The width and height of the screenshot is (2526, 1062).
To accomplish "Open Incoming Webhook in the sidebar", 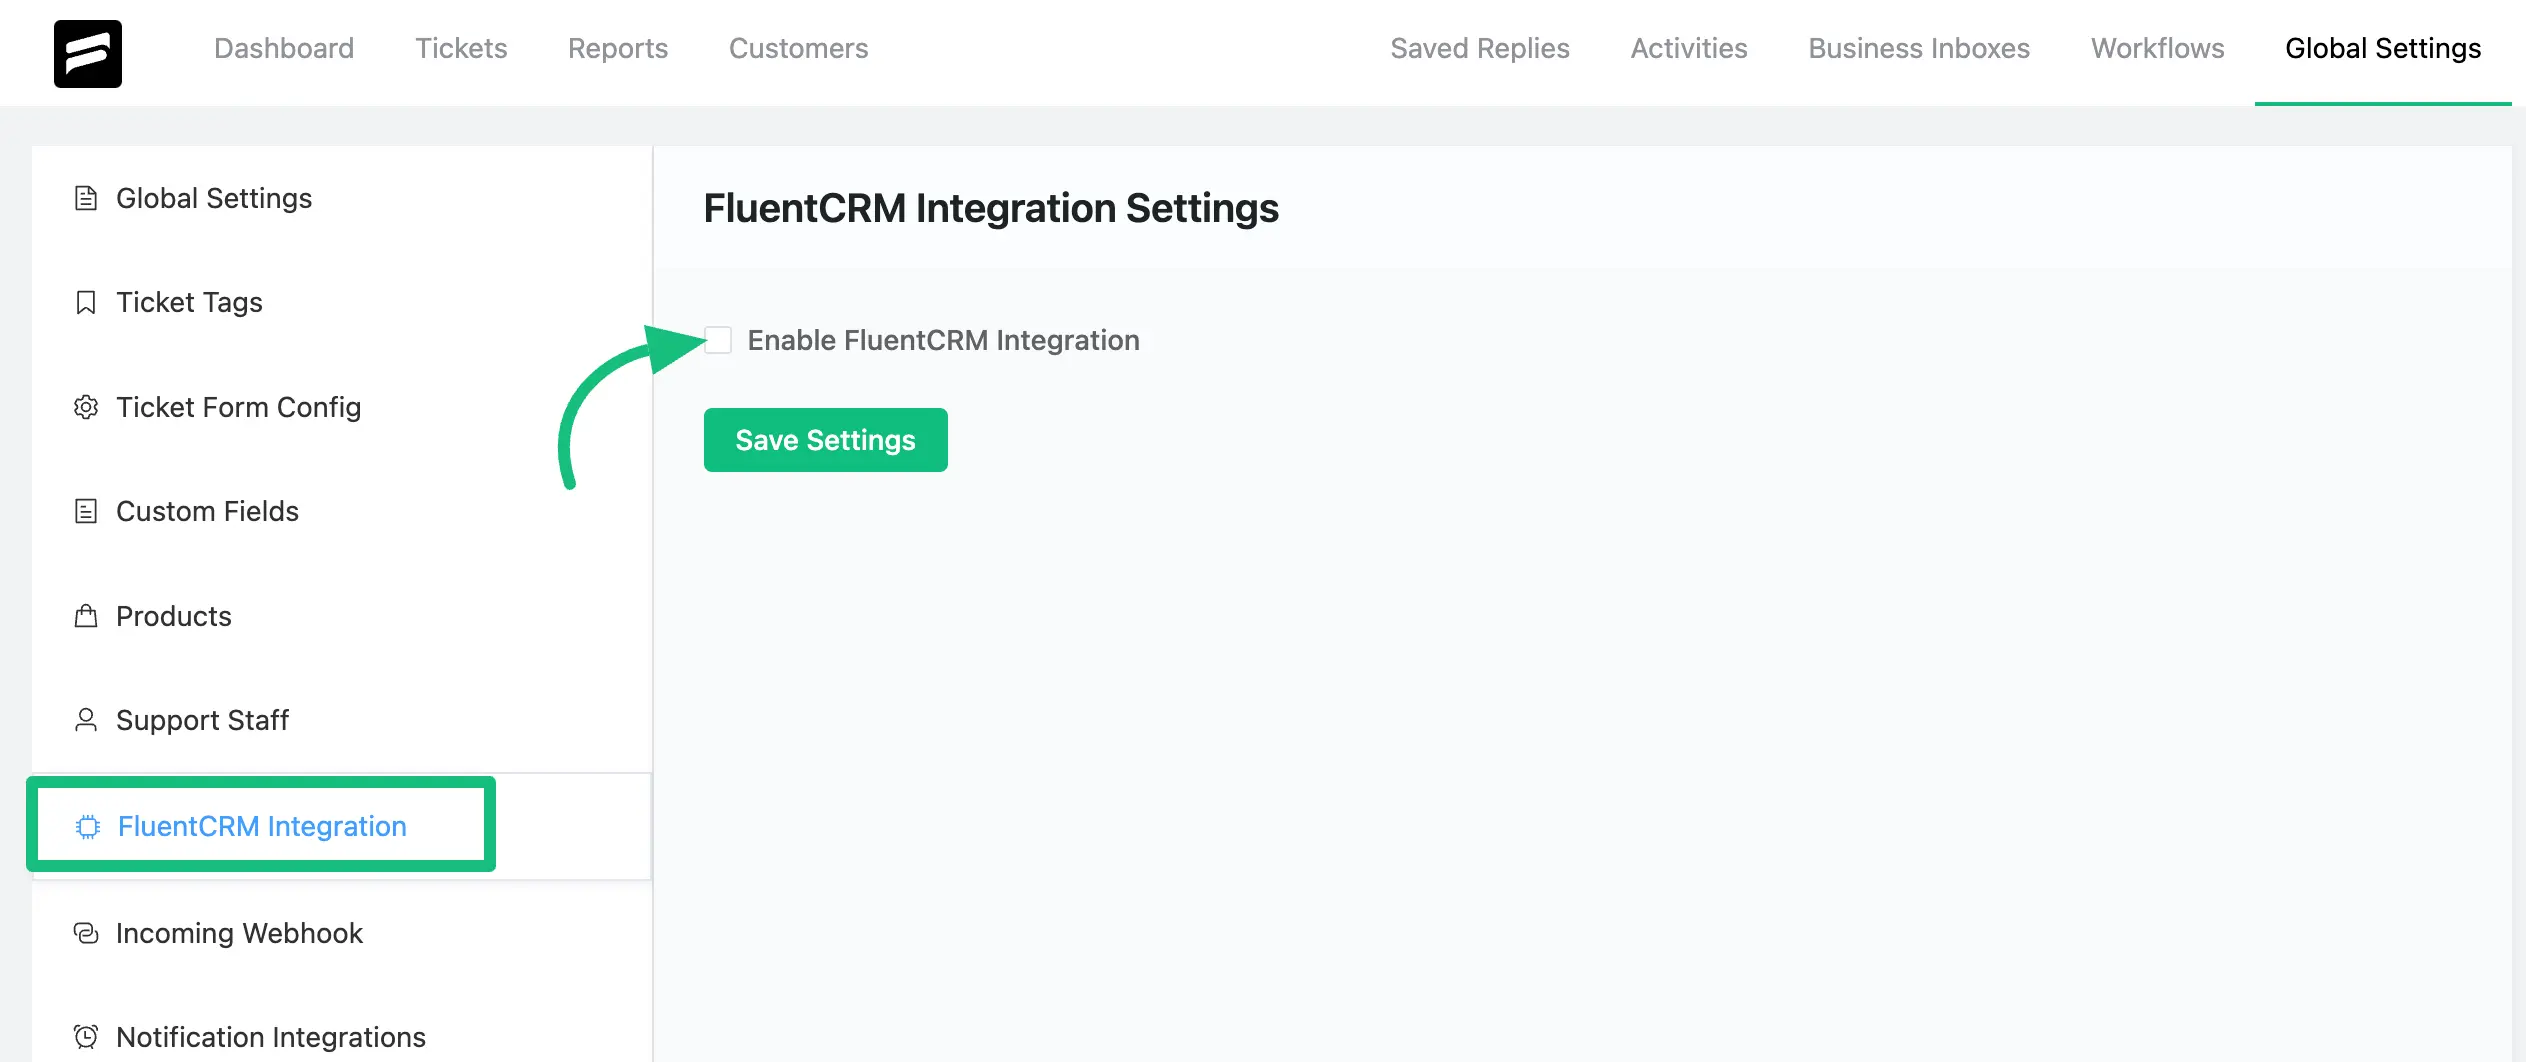I will click(342, 933).
